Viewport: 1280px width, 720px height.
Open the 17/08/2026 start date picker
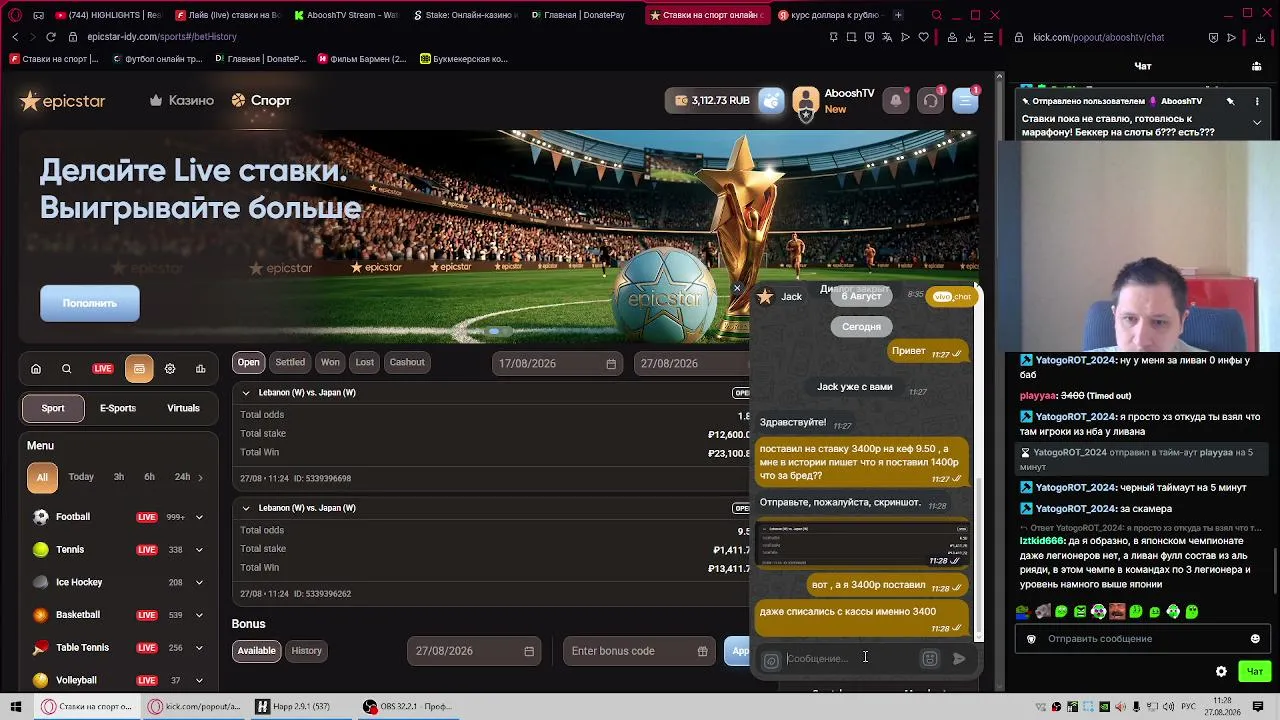558,363
